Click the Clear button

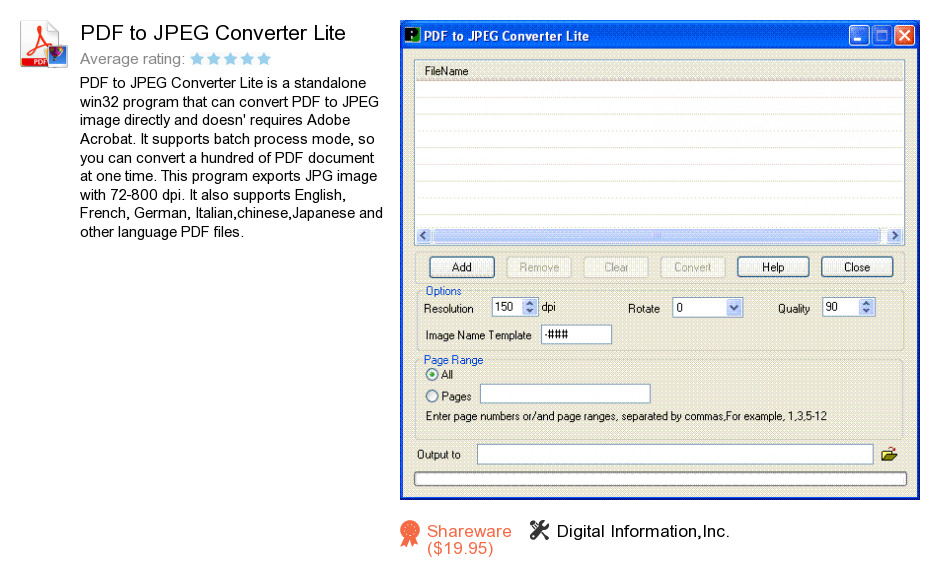[x=616, y=267]
